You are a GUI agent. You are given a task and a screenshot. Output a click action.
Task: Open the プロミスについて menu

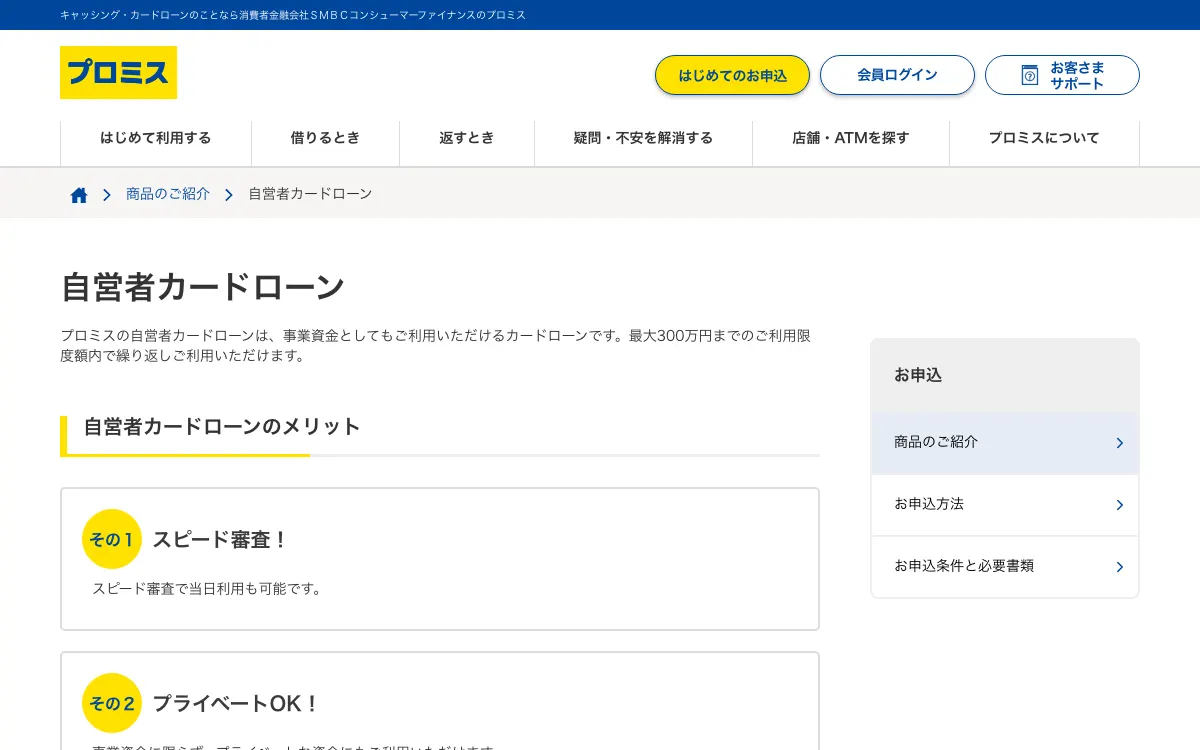tap(1044, 138)
